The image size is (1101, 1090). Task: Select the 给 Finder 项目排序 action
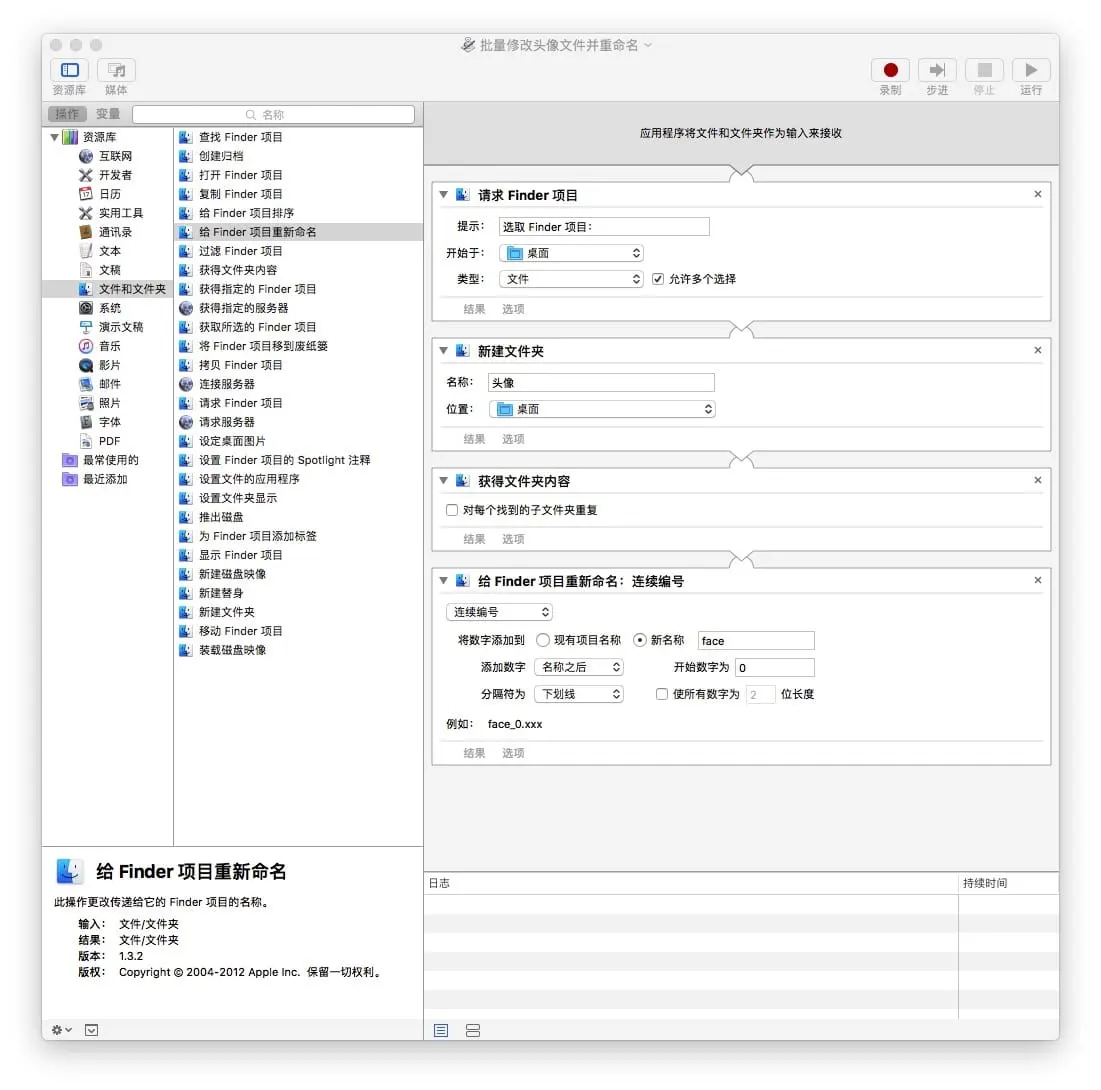pos(298,213)
